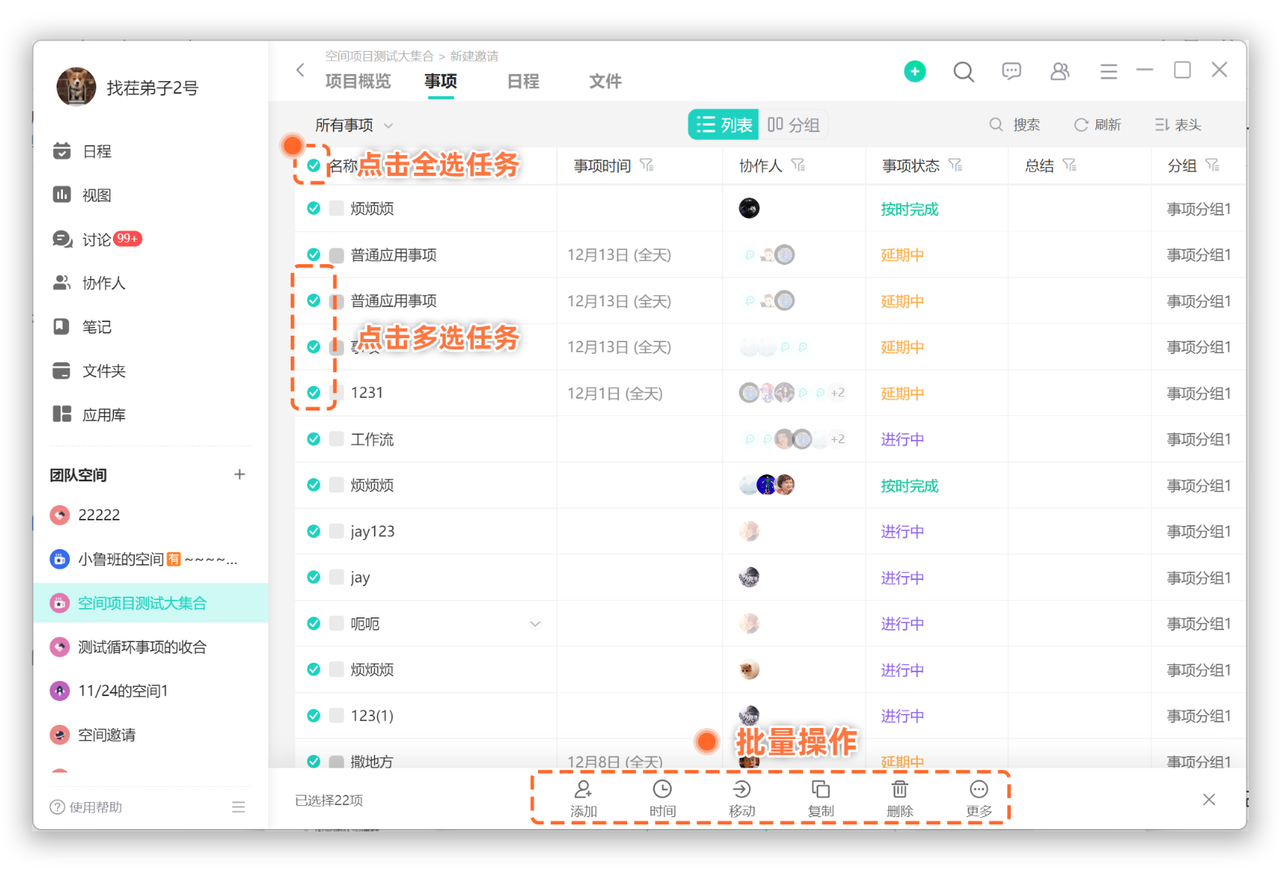Switch to 分组 view mode
The image size is (1280, 872).
(794, 125)
